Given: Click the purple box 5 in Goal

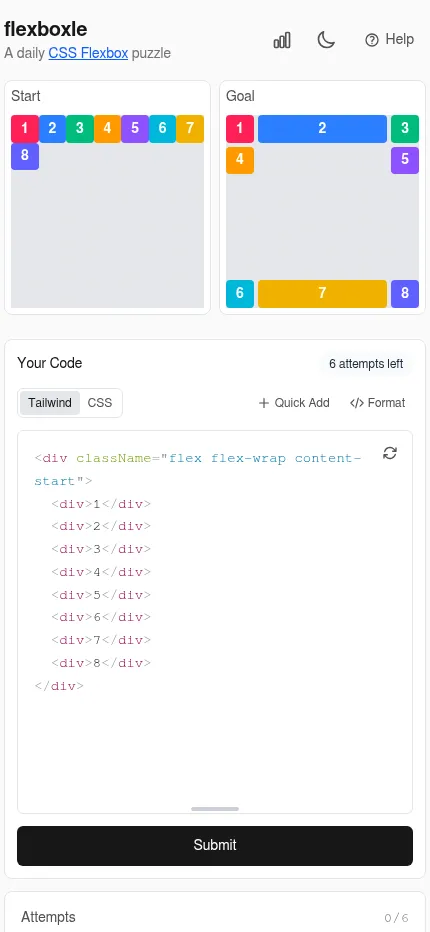Looking at the screenshot, I should tap(405, 160).
